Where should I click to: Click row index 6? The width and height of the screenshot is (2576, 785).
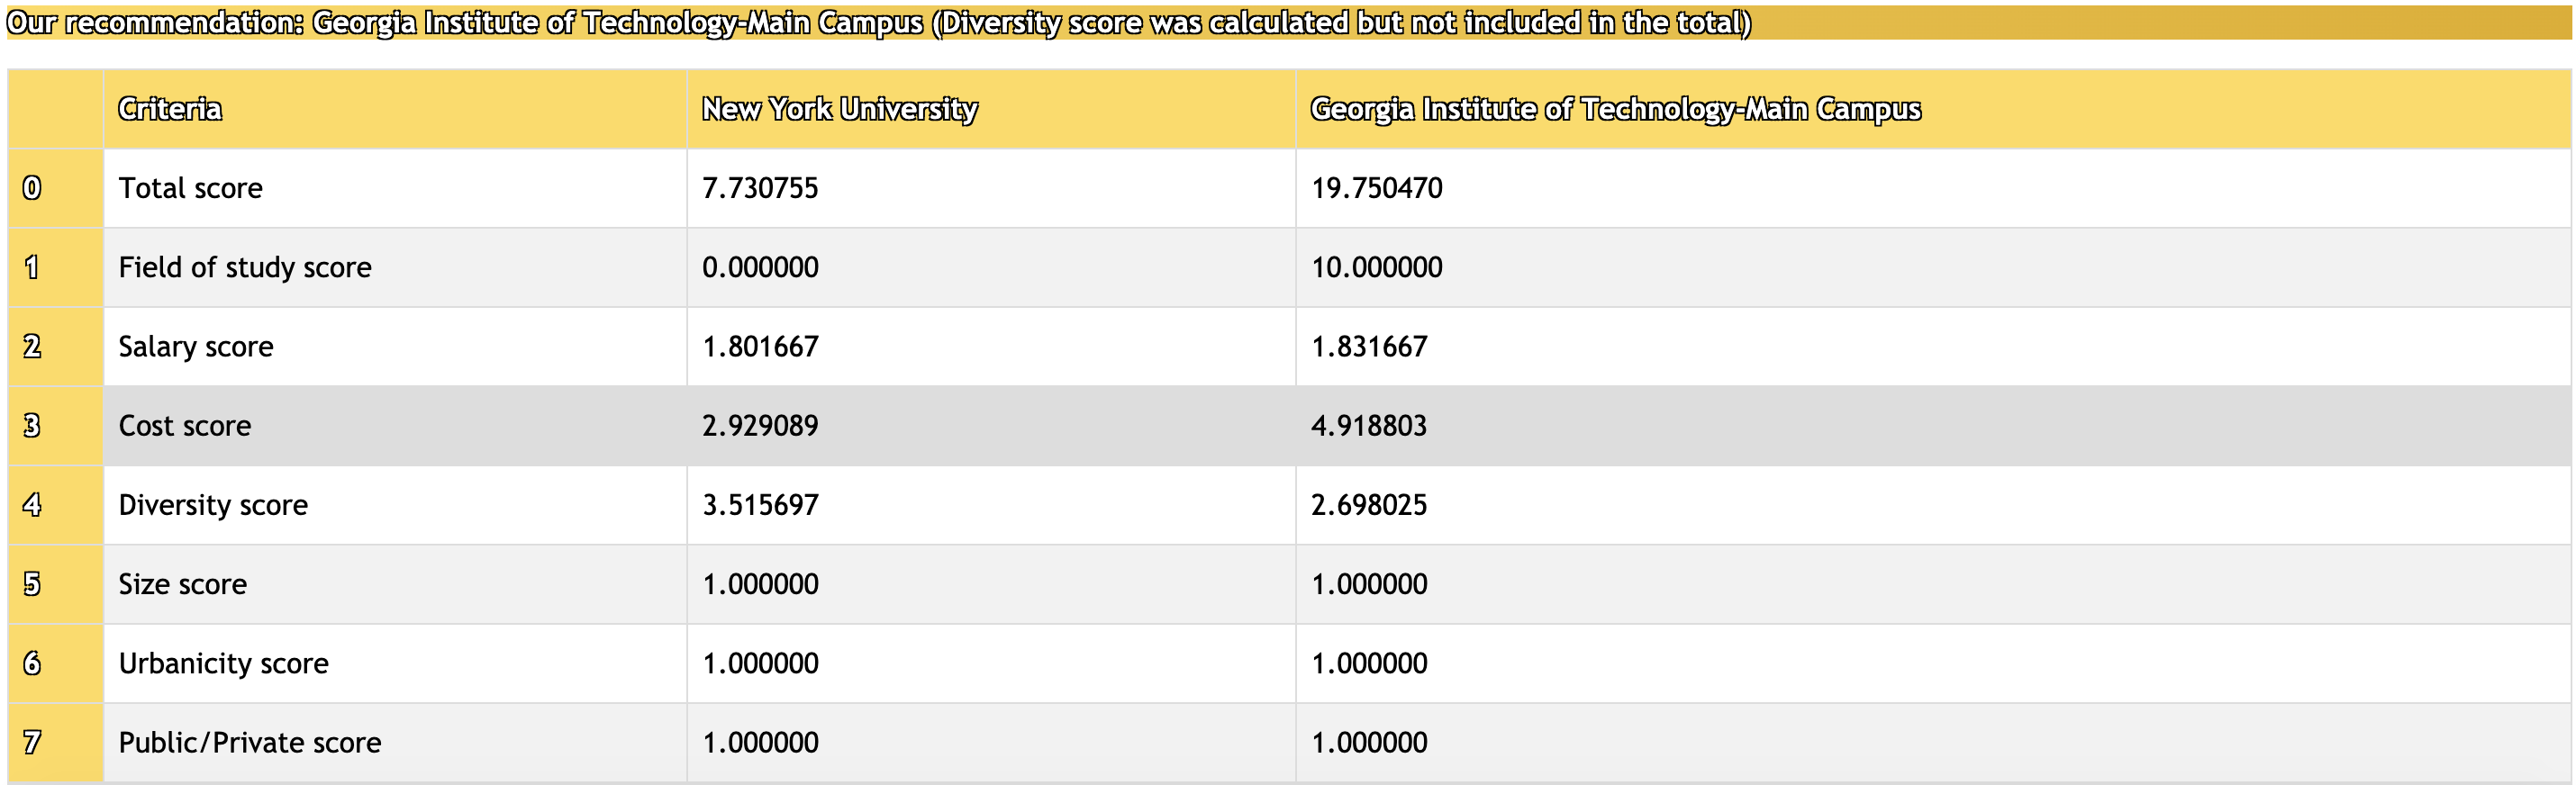point(32,663)
